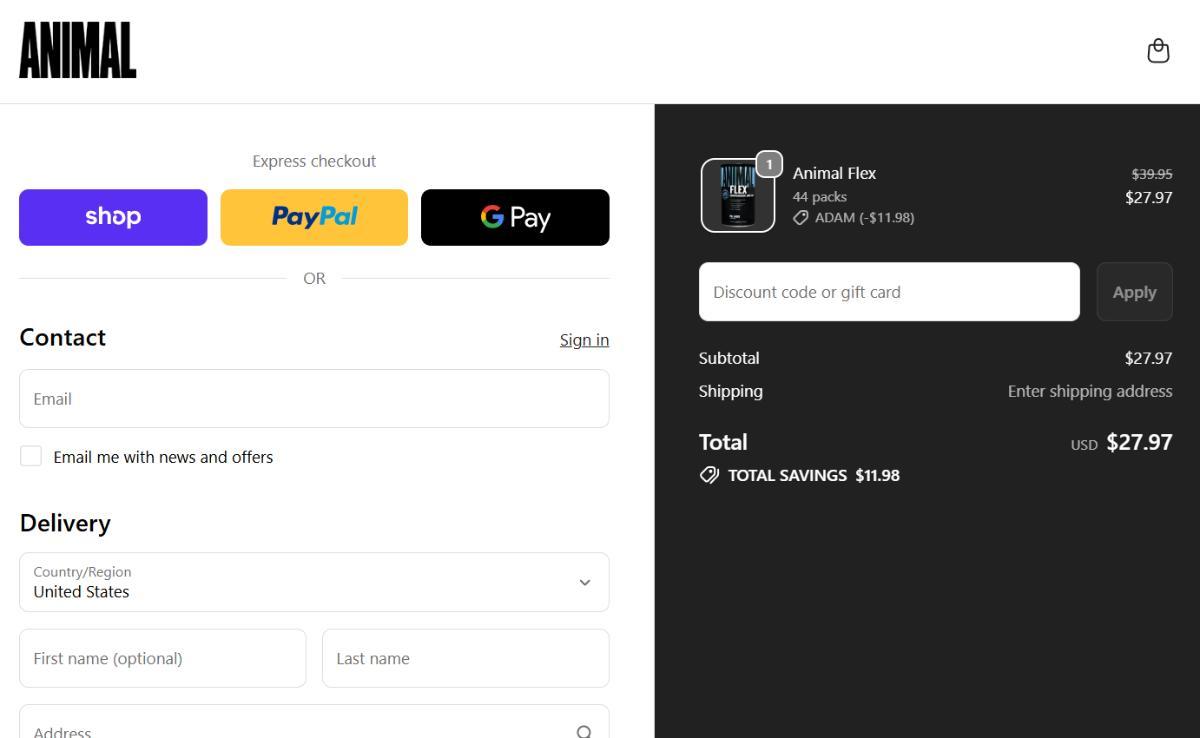Click the Discount code or gift card field
The width and height of the screenshot is (1200, 738).
tap(889, 292)
